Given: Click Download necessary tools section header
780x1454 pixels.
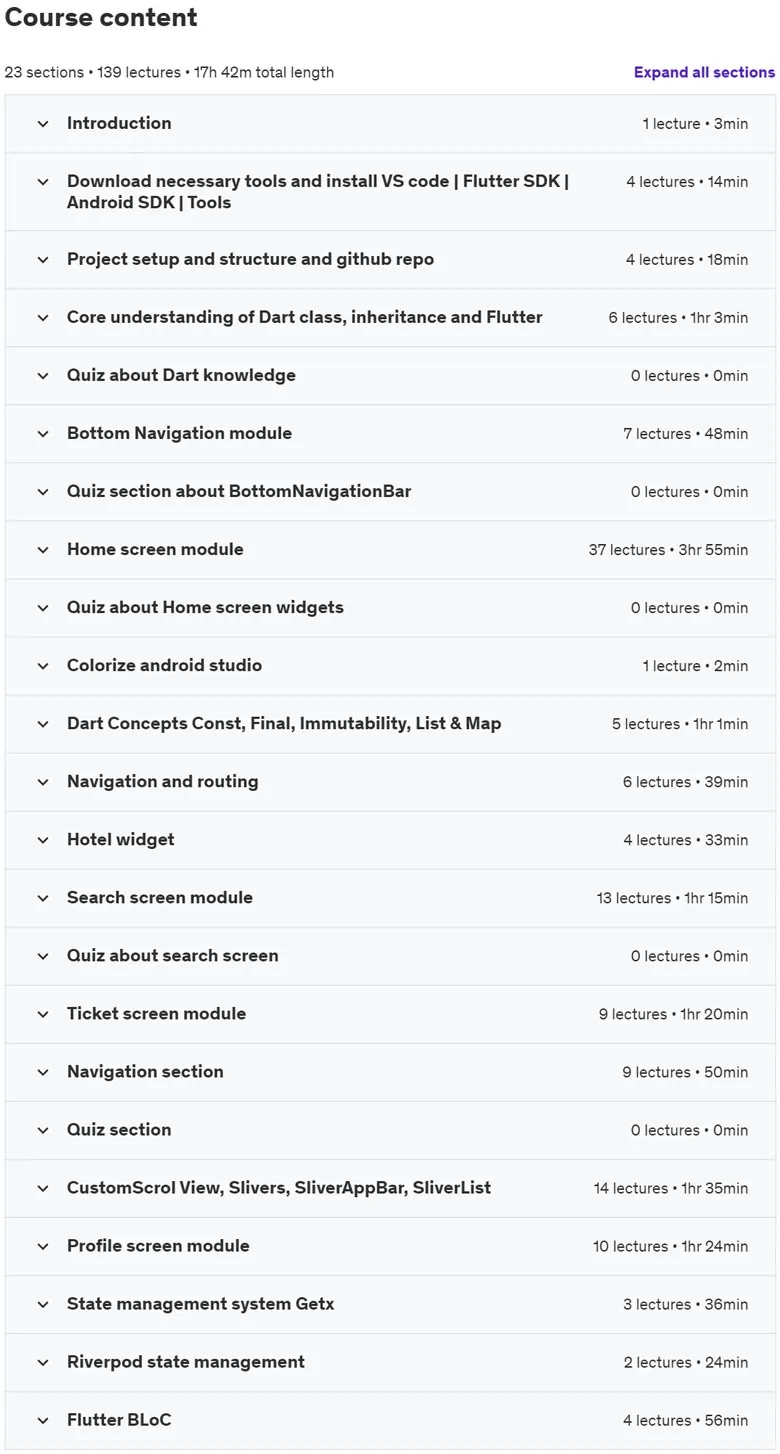Looking at the screenshot, I should click(x=390, y=192).
